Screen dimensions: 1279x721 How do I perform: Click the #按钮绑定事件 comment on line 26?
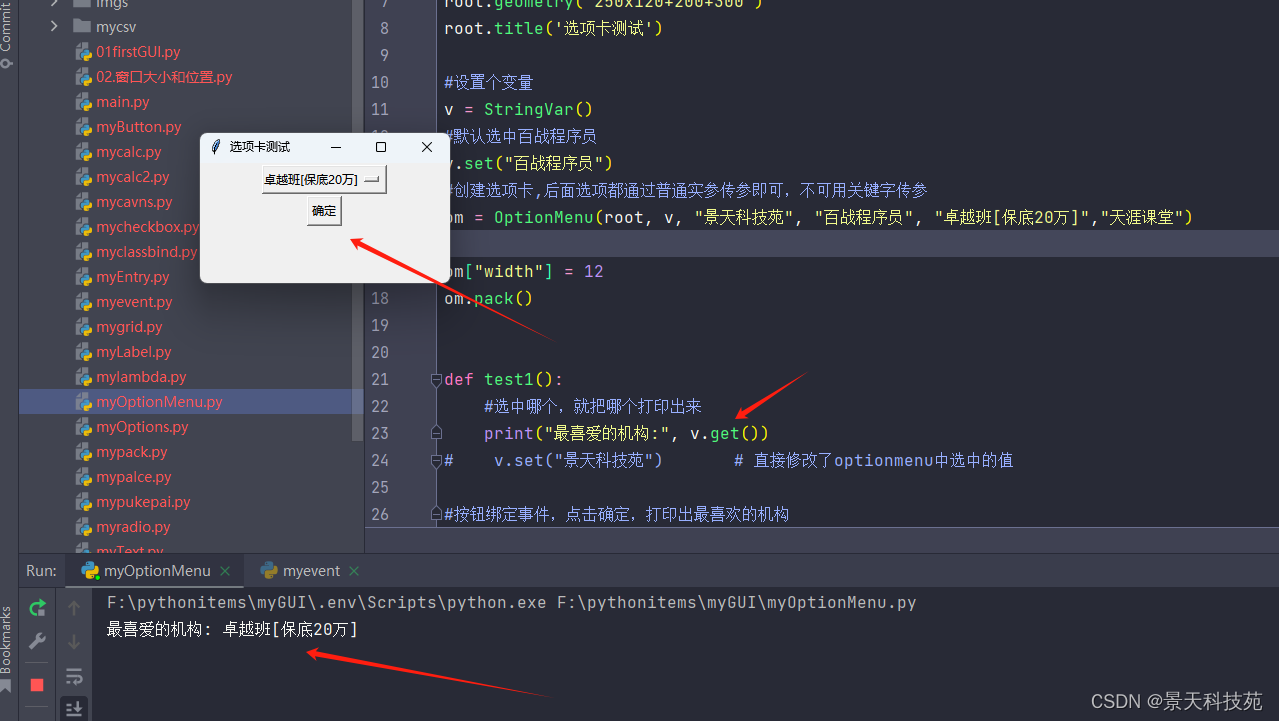[x=616, y=514]
